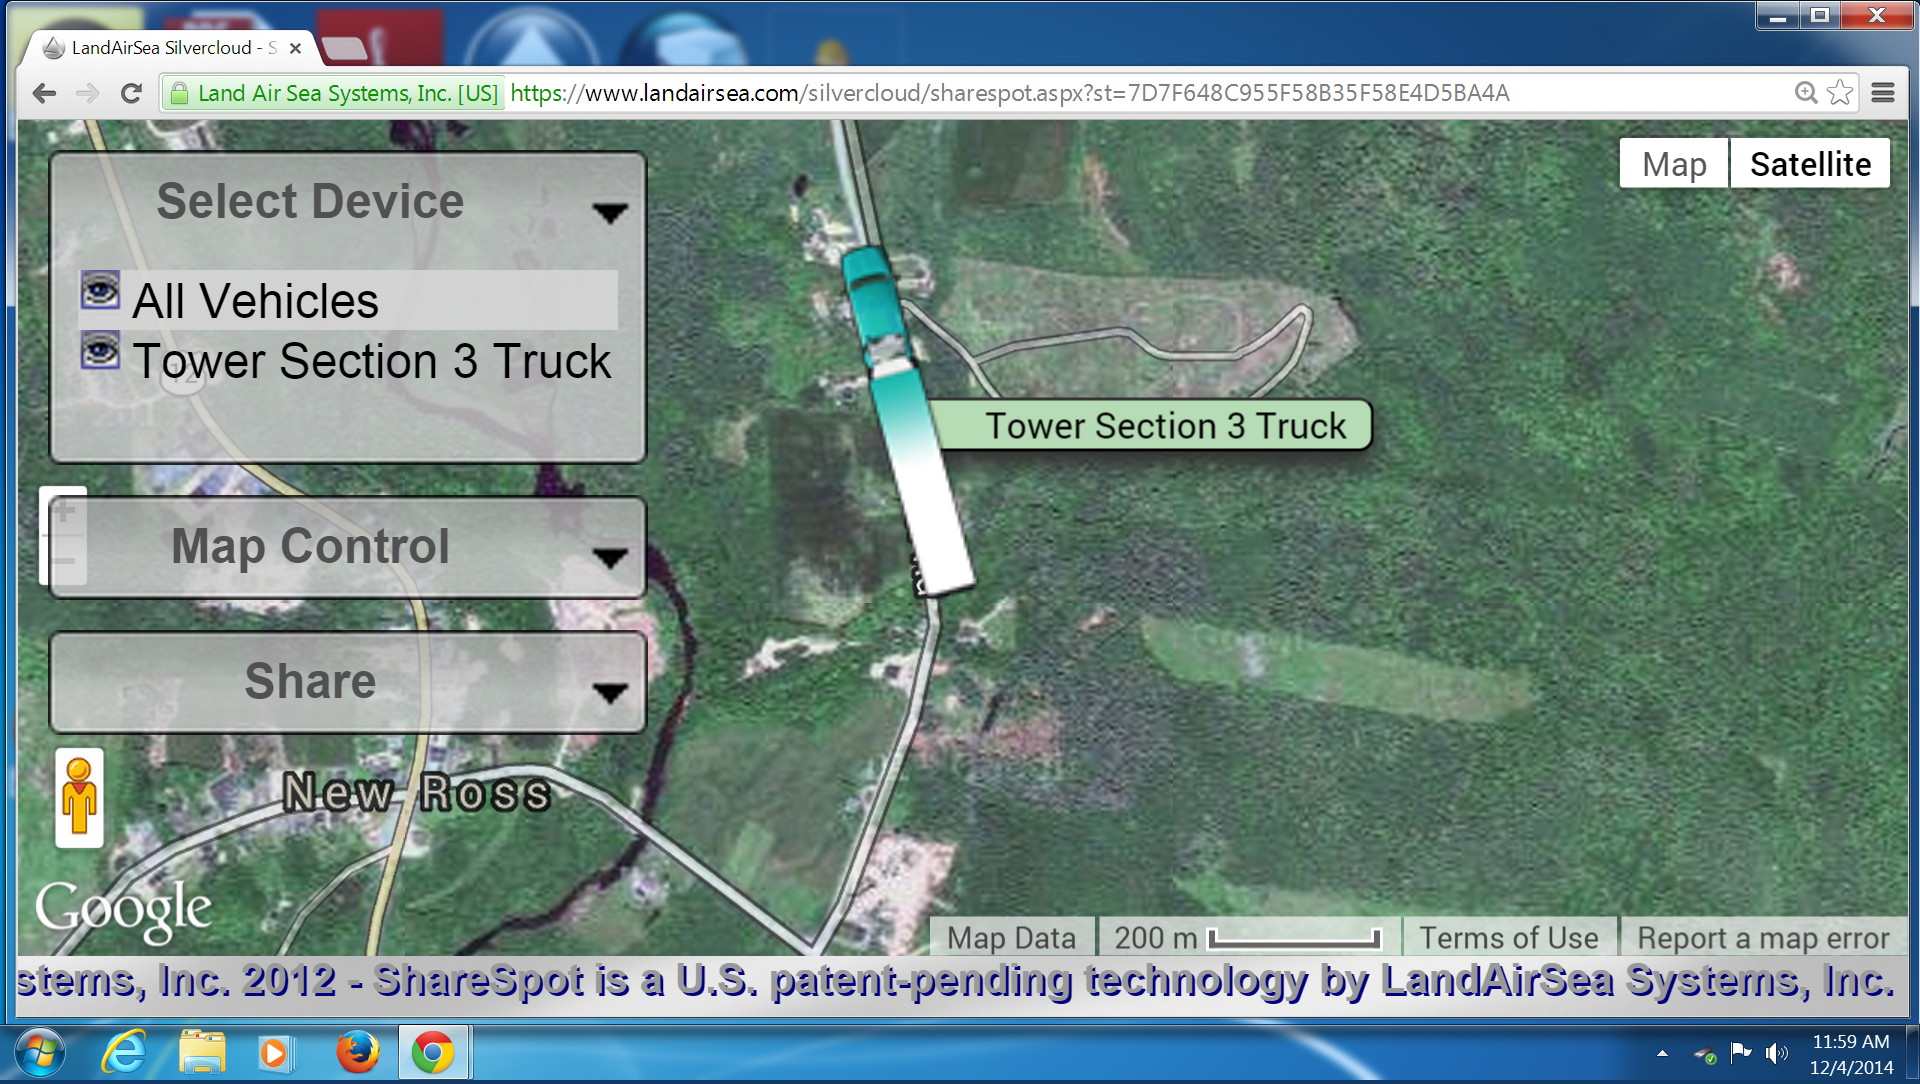Expand the Share dropdown arrow
The image size is (1920, 1084).
(x=609, y=693)
